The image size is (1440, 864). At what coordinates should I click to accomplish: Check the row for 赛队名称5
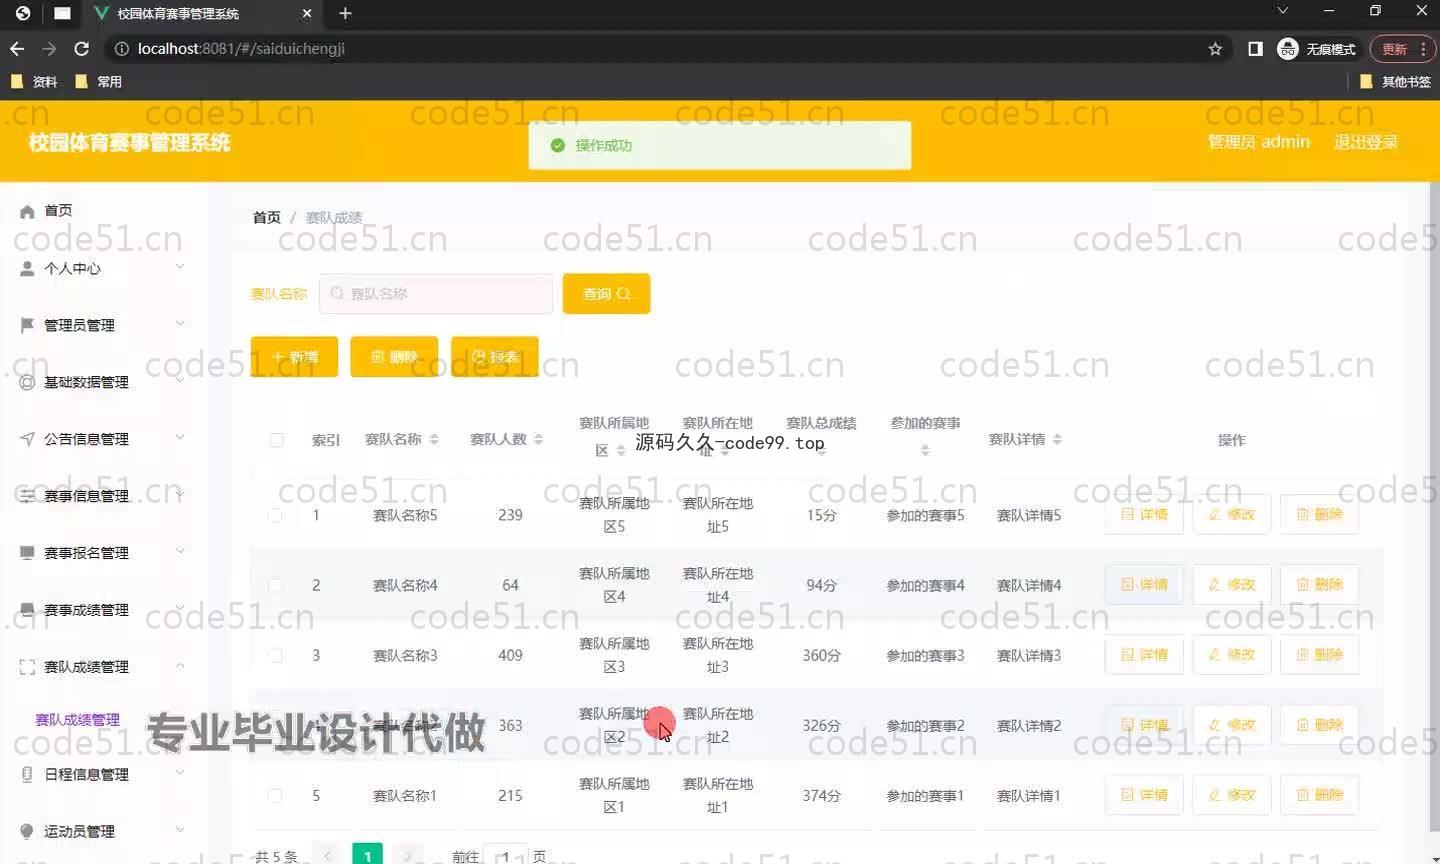click(x=275, y=515)
